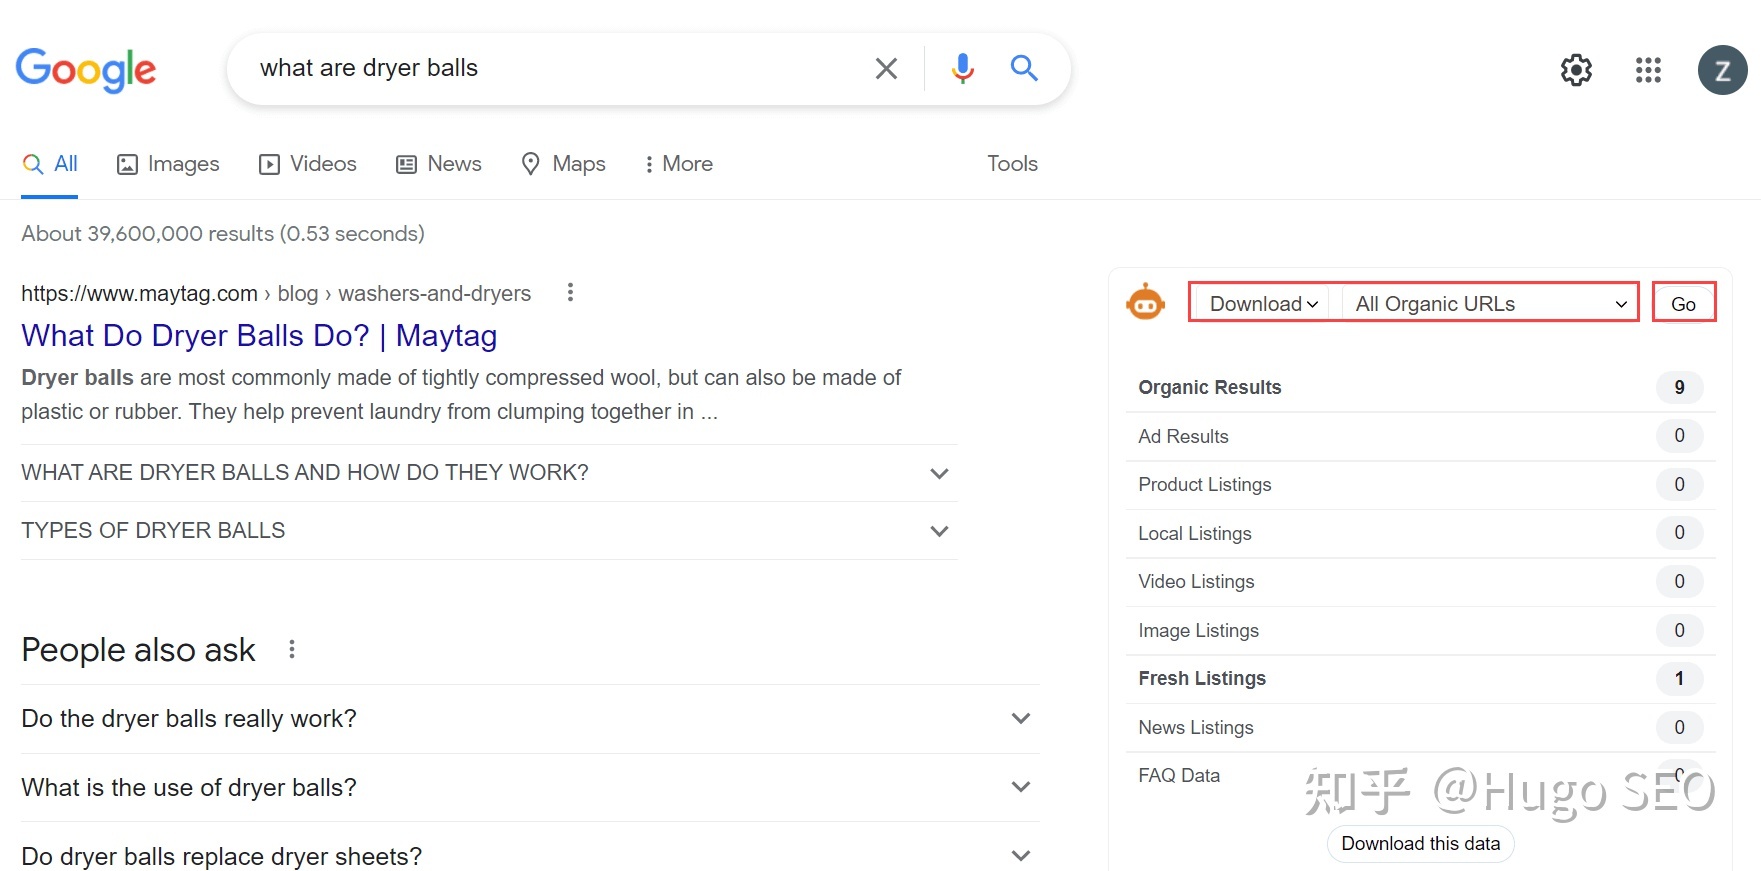This screenshot has width=1761, height=871.
Task: Expand 'Do the dryer balls really work?'
Action: pos(1020,718)
